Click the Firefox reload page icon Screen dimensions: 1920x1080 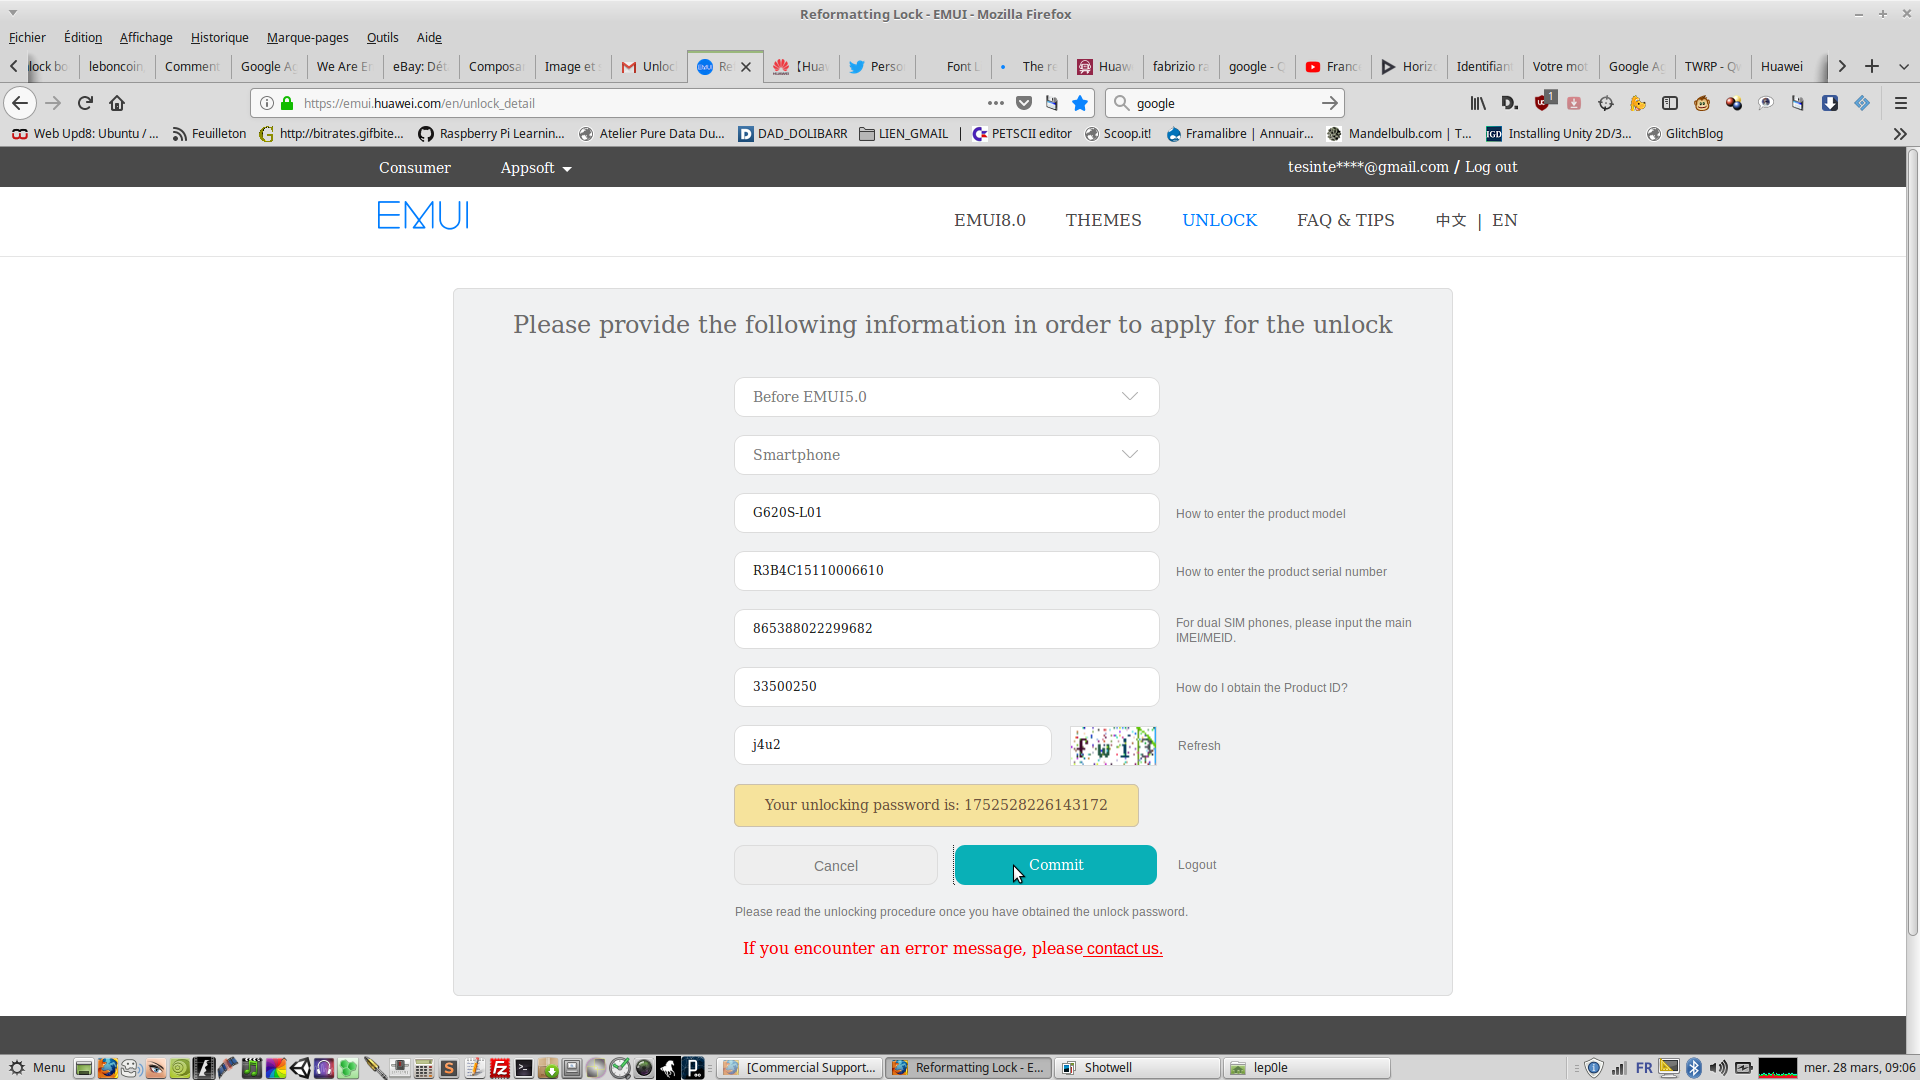[x=85, y=103]
